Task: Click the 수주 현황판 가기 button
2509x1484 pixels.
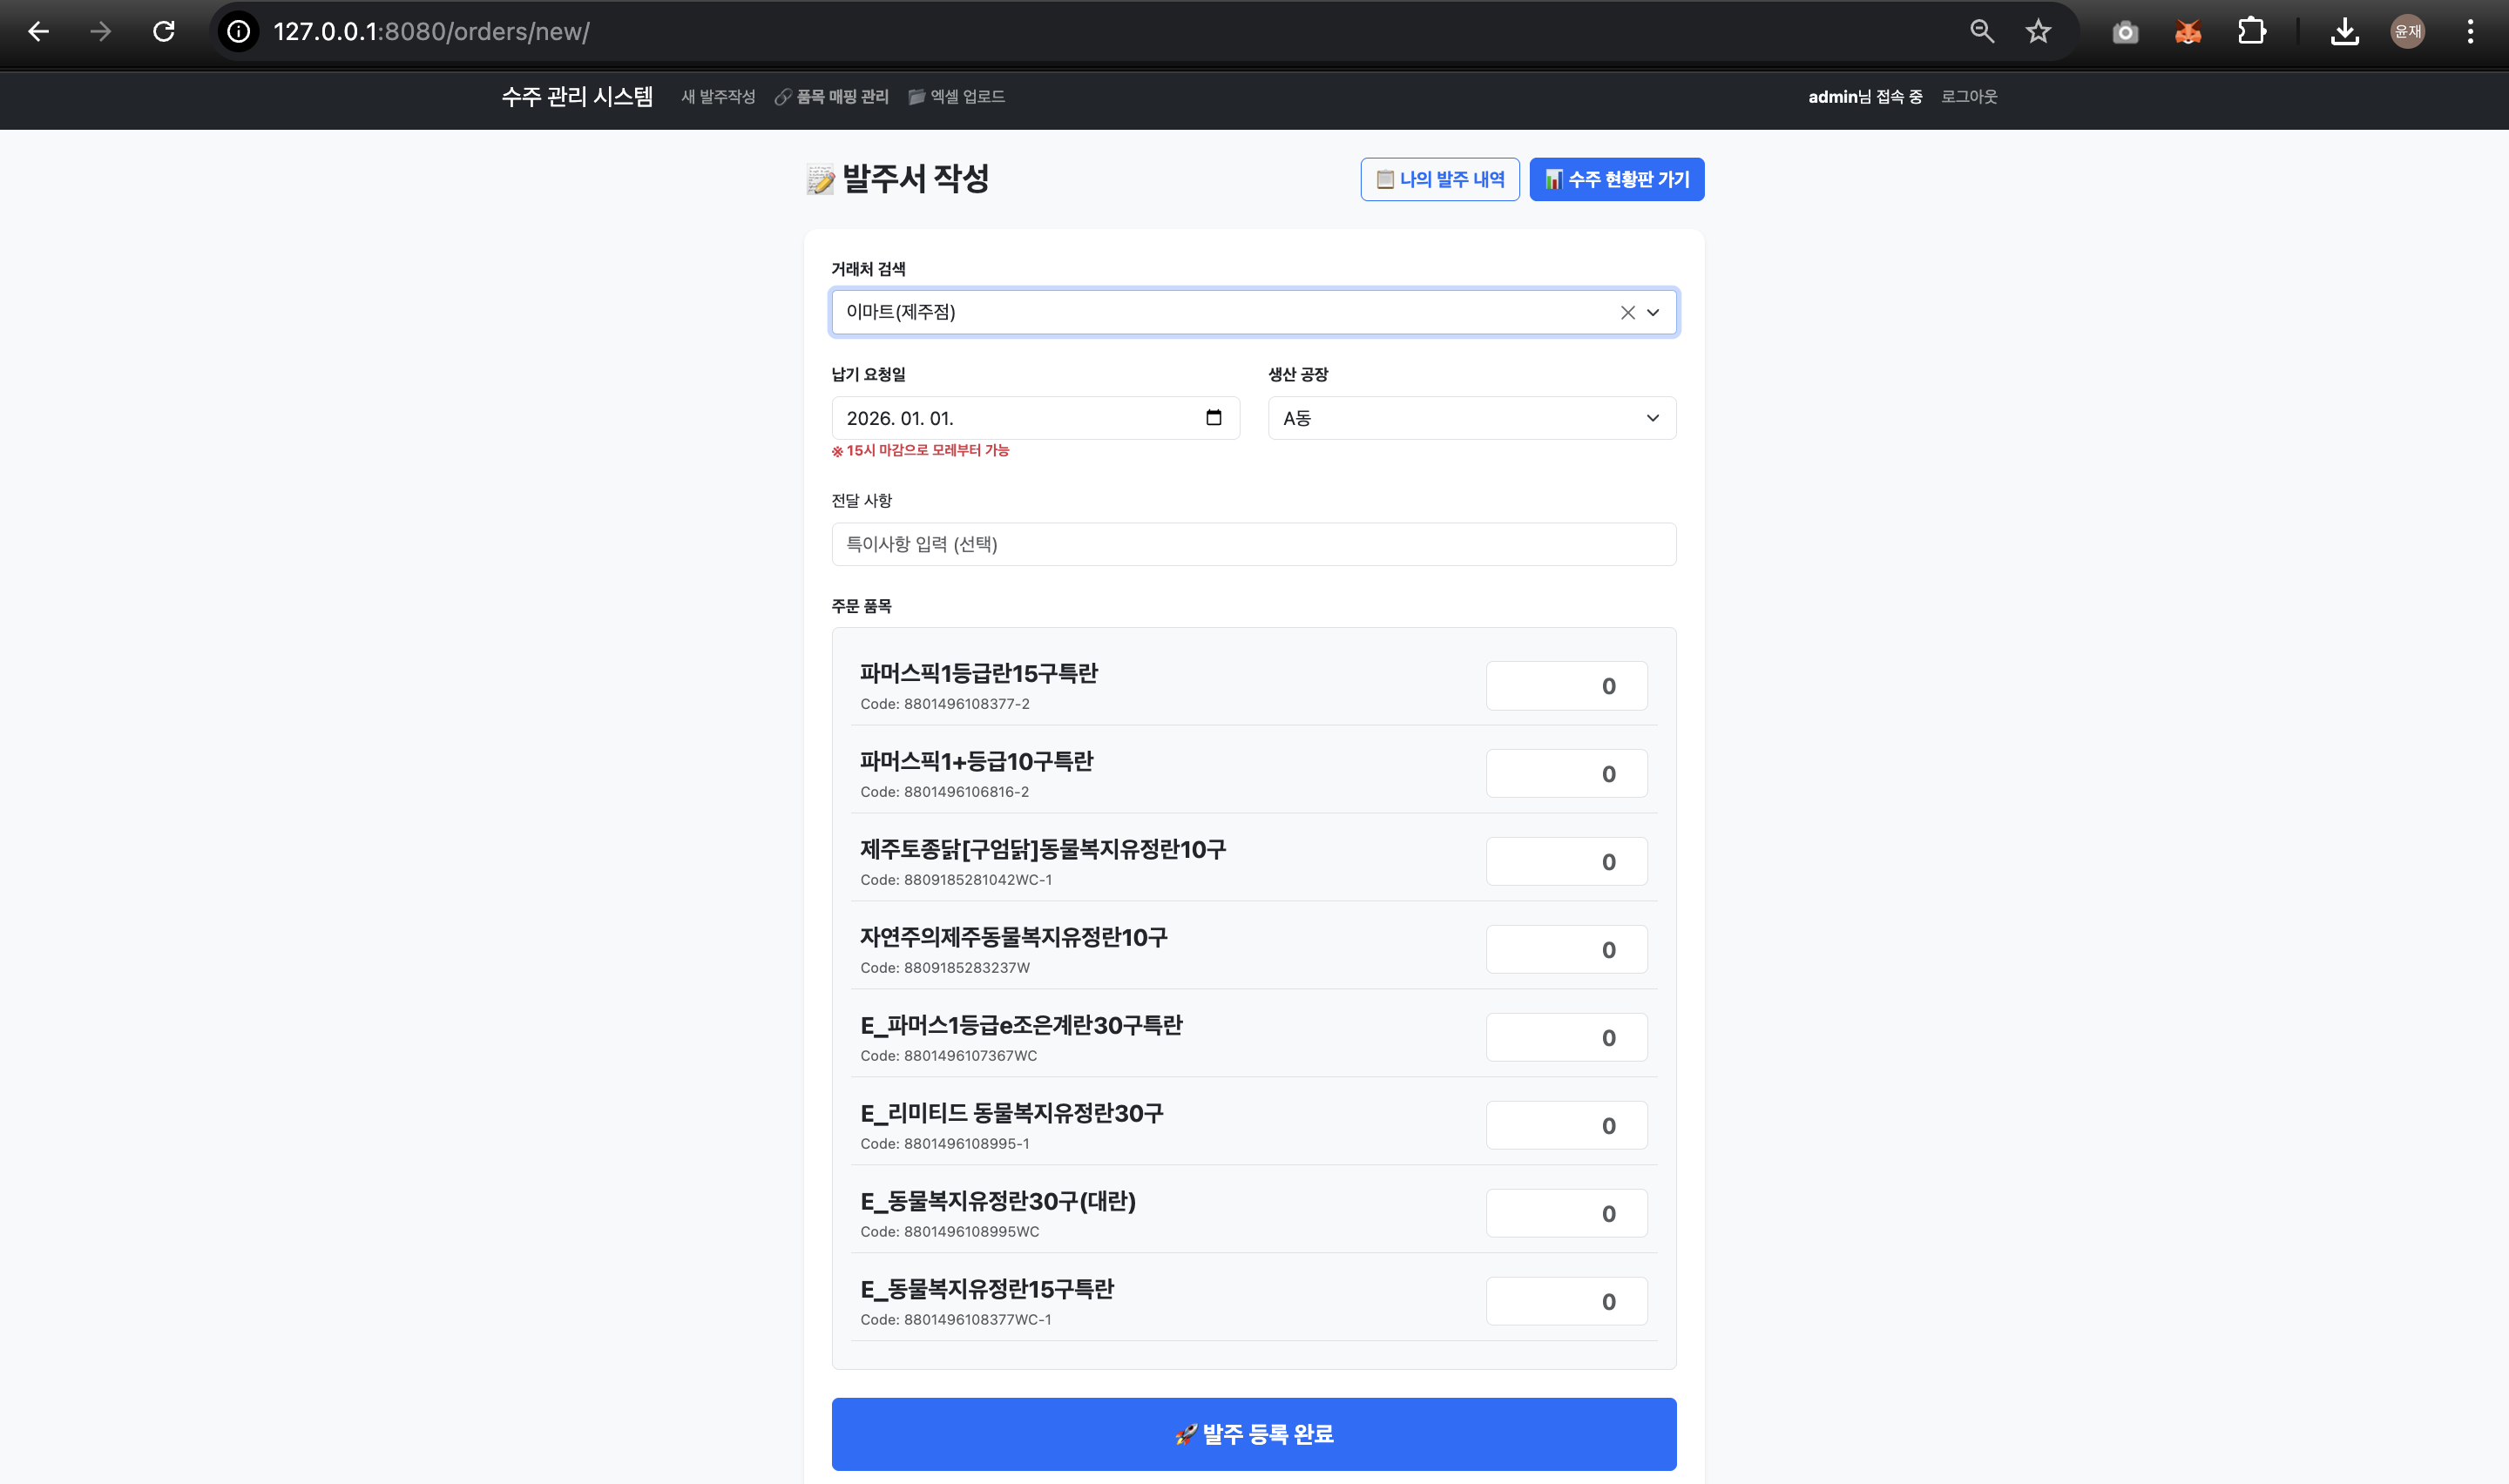Action: tap(1616, 180)
